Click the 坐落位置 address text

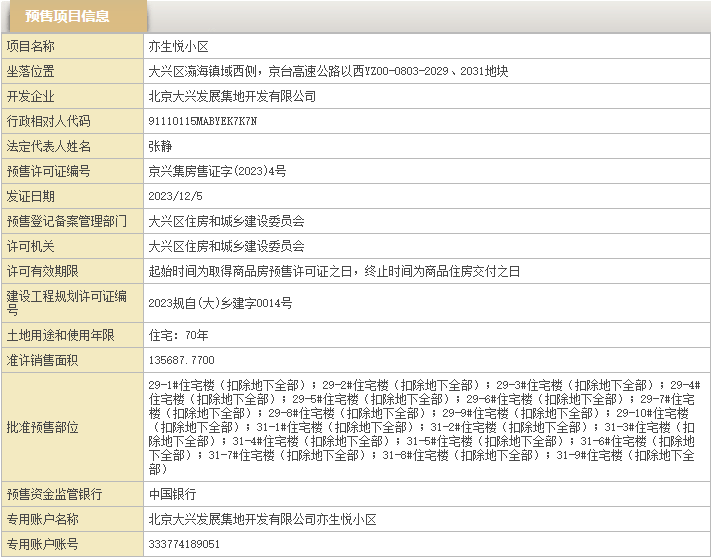[x=328, y=71]
